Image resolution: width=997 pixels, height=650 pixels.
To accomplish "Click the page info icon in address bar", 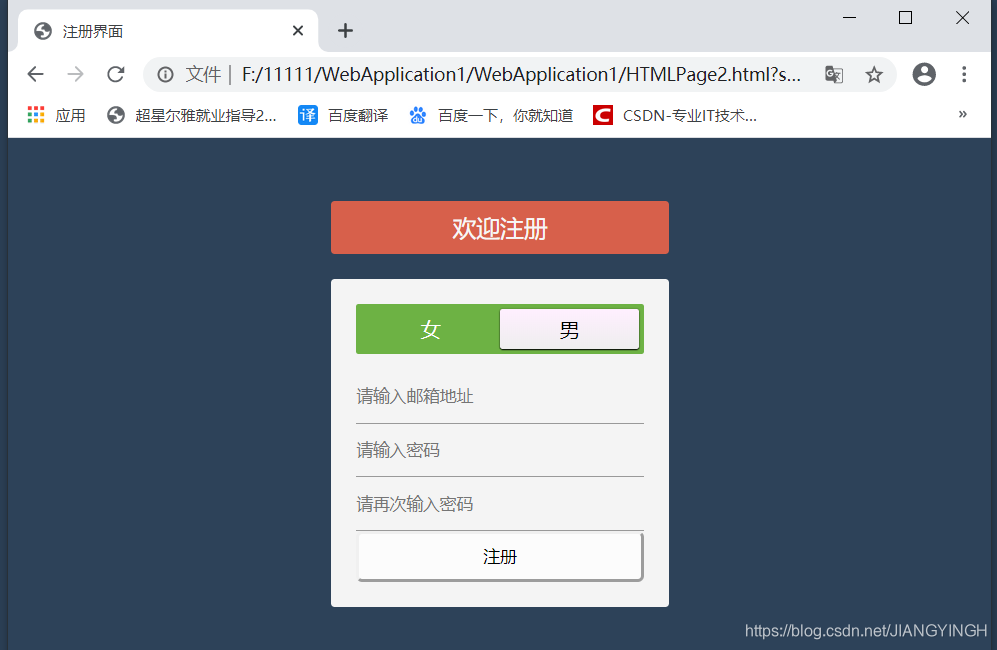I will (x=166, y=74).
